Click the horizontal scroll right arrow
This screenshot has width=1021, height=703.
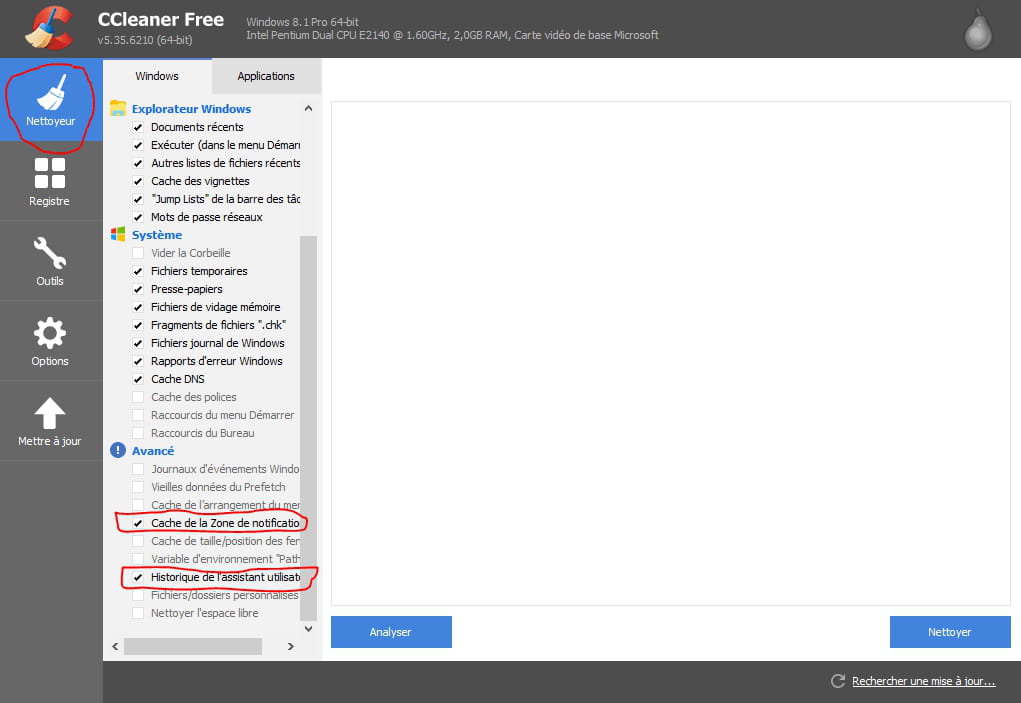click(290, 646)
